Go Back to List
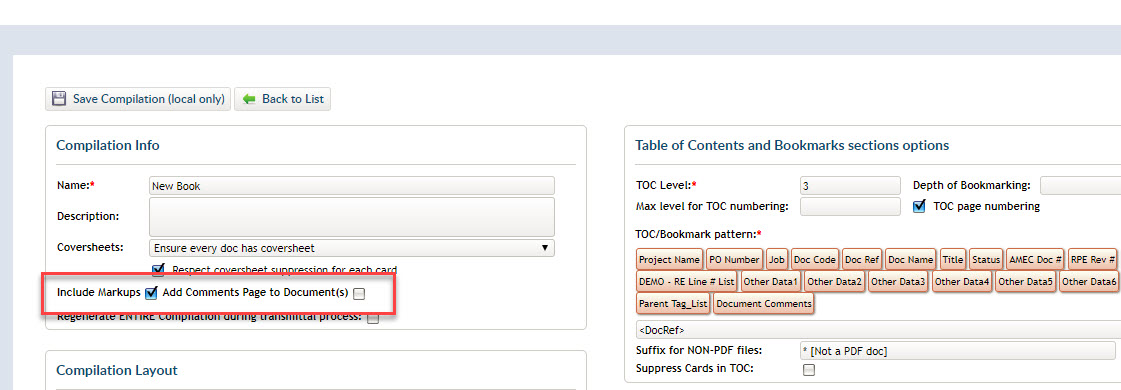1121x390 pixels. click(x=282, y=99)
